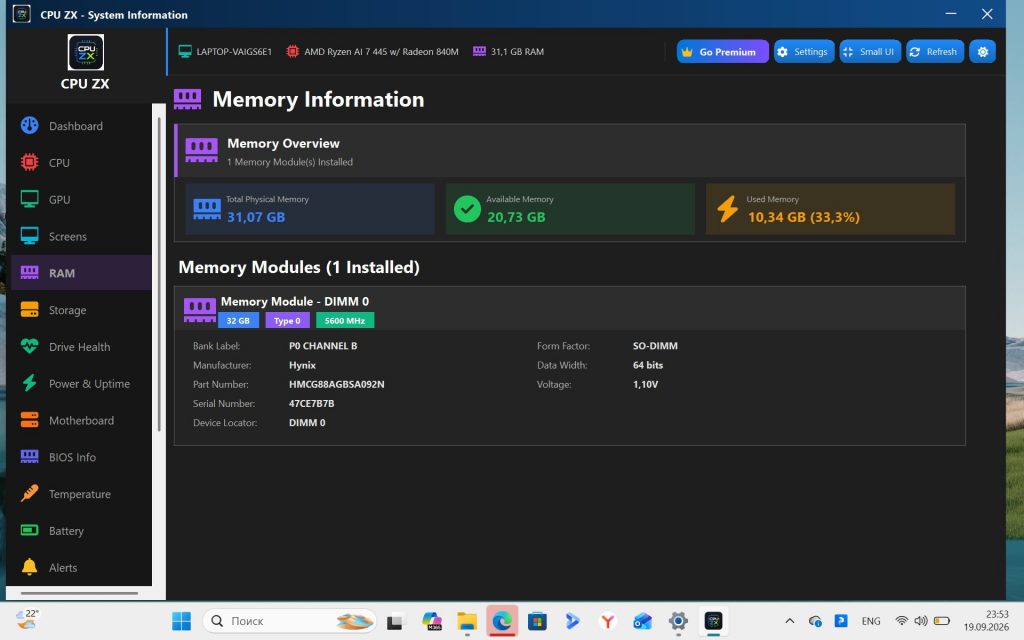Click the Total Physical Memory blue icon
The image size is (1024, 640).
point(207,210)
